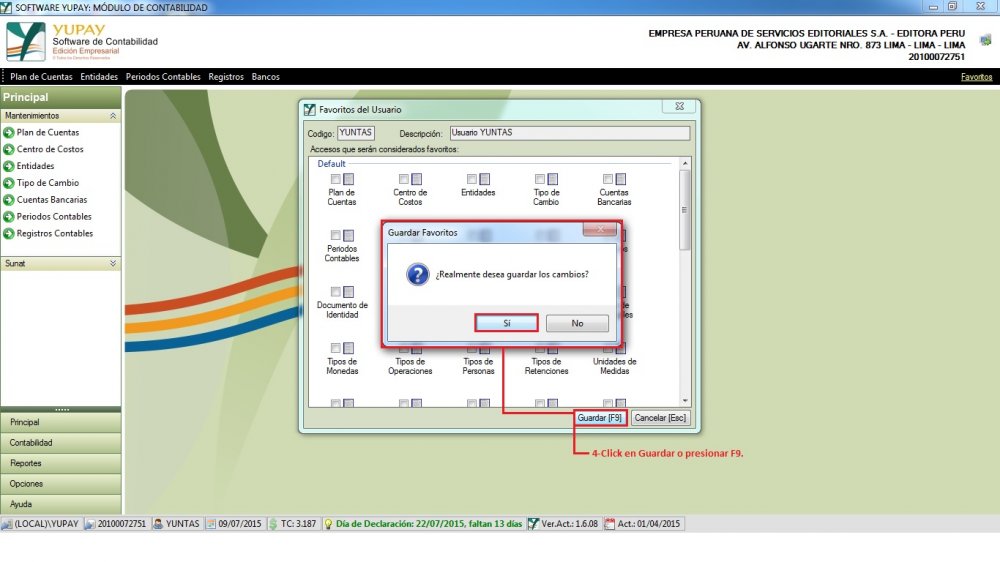Screen dimensions: 1000x562
Task: Click the Centro de Costos favorite item icon
Action: pyautogui.click(x=416, y=179)
